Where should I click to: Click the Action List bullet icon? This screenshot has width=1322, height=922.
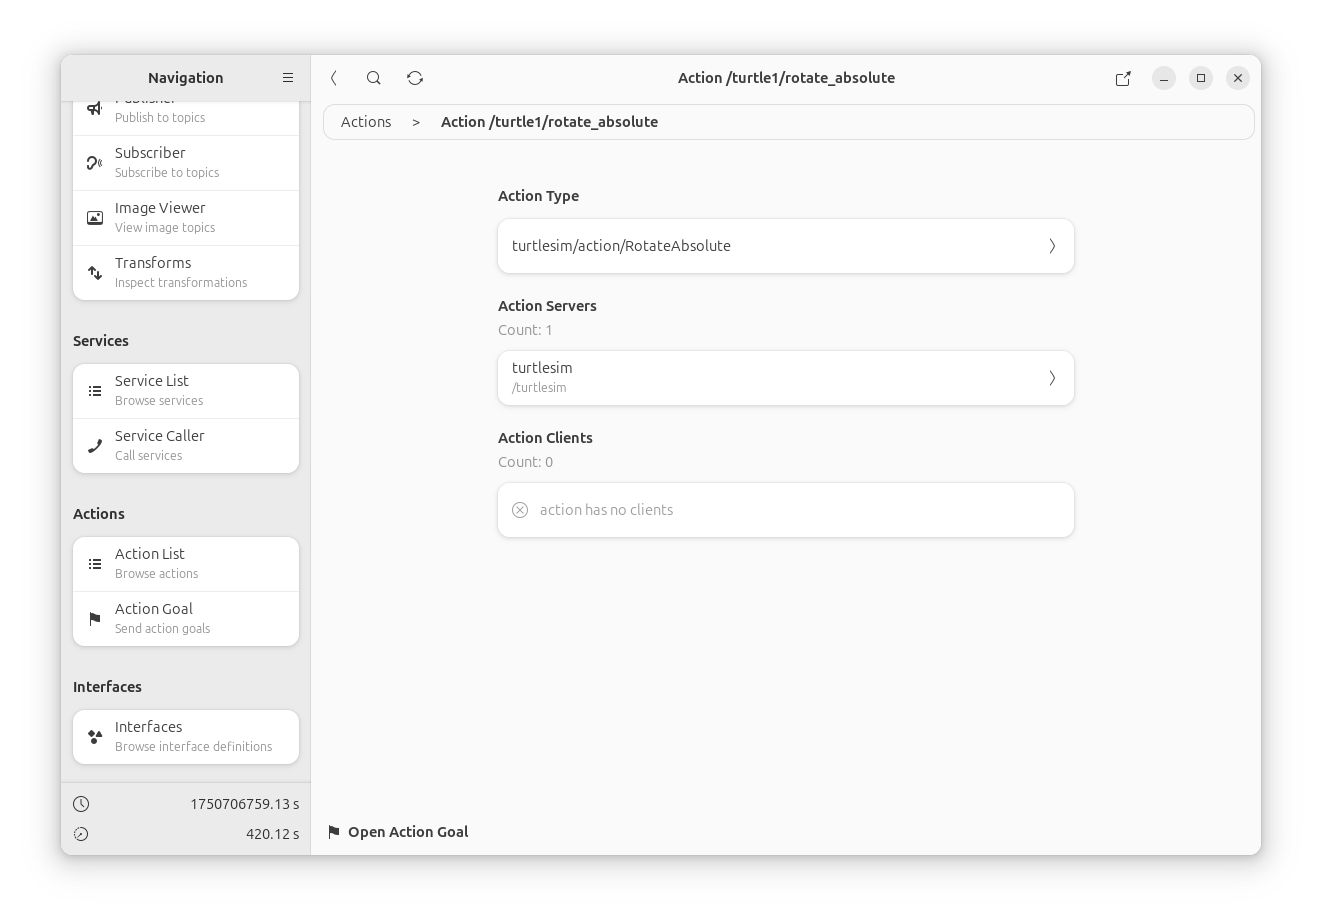pyautogui.click(x=95, y=564)
